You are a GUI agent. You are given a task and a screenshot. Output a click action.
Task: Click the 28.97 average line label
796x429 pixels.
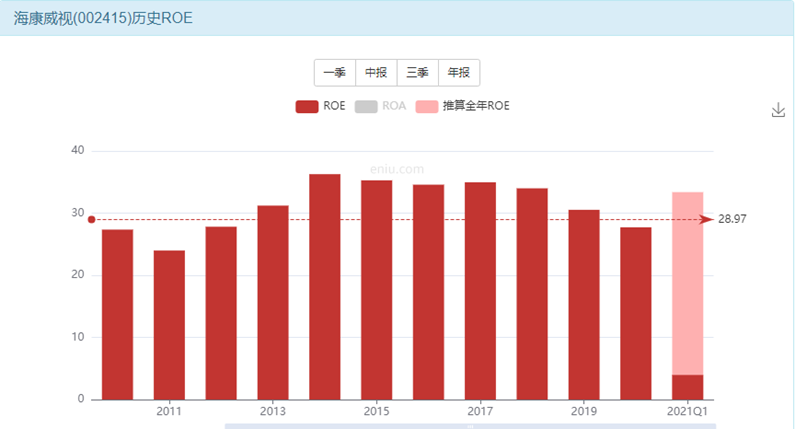tap(732, 219)
